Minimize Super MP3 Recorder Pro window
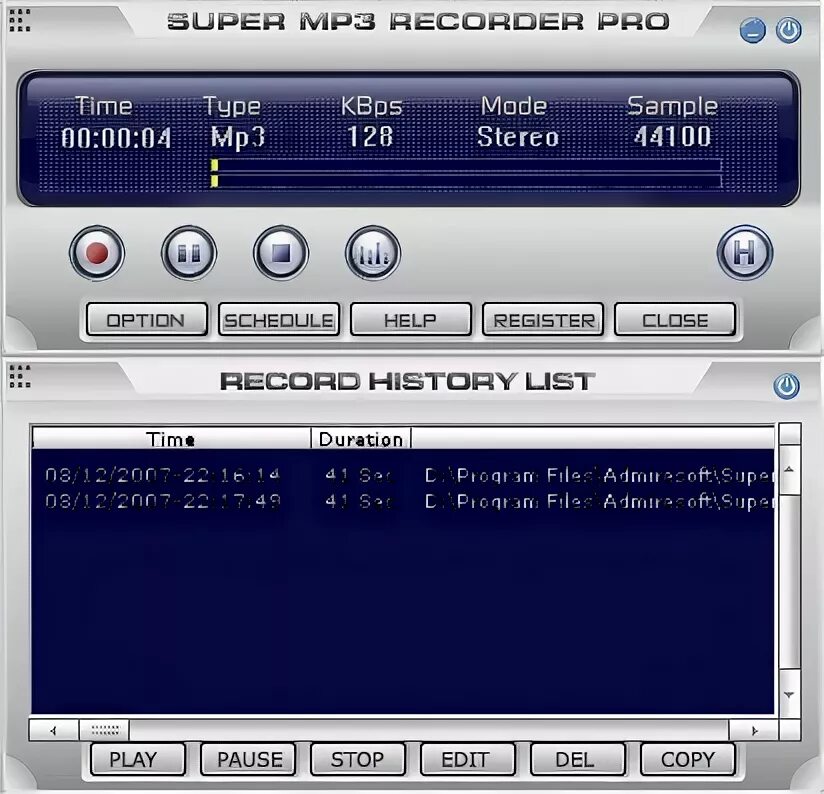 coord(753,30)
